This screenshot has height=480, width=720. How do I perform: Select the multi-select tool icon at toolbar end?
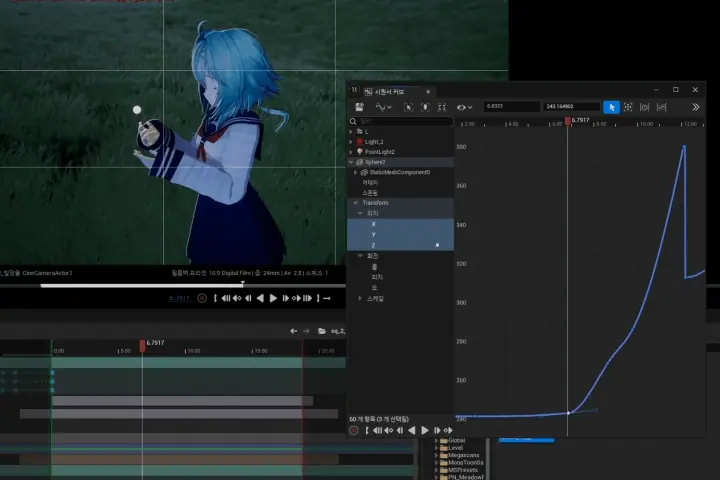[x=662, y=107]
